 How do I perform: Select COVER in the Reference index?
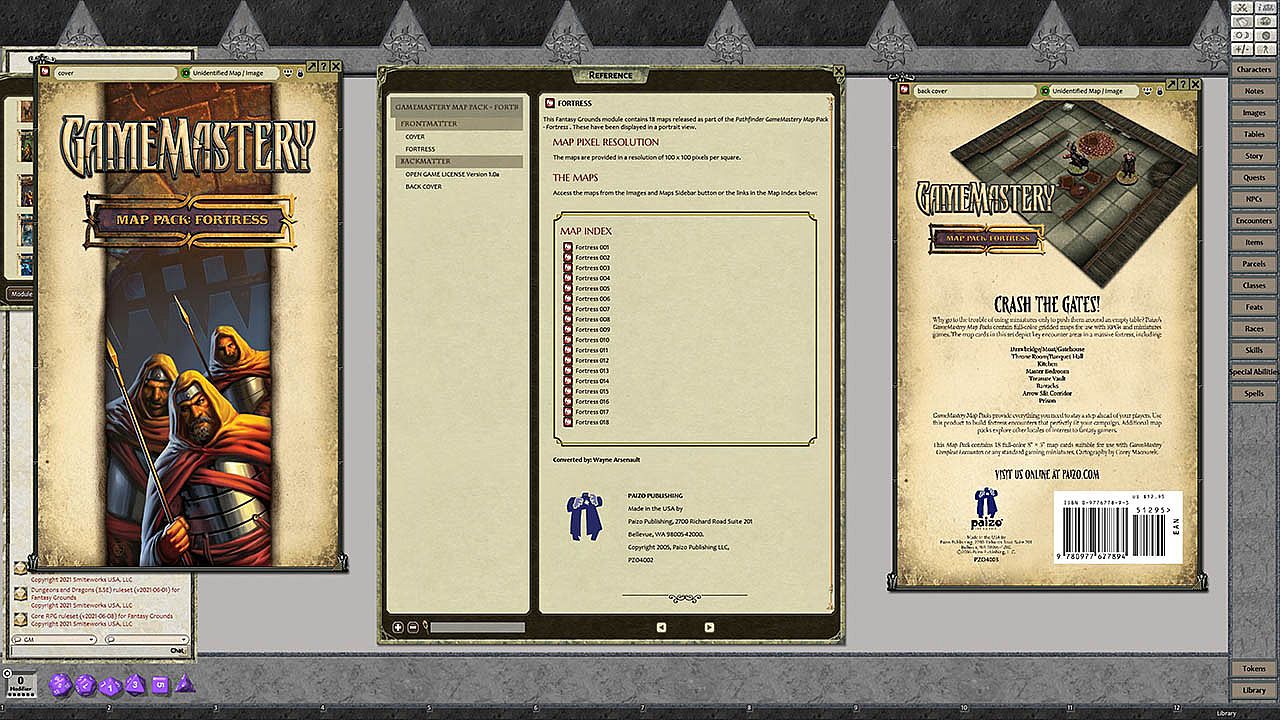pyautogui.click(x=415, y=136)
